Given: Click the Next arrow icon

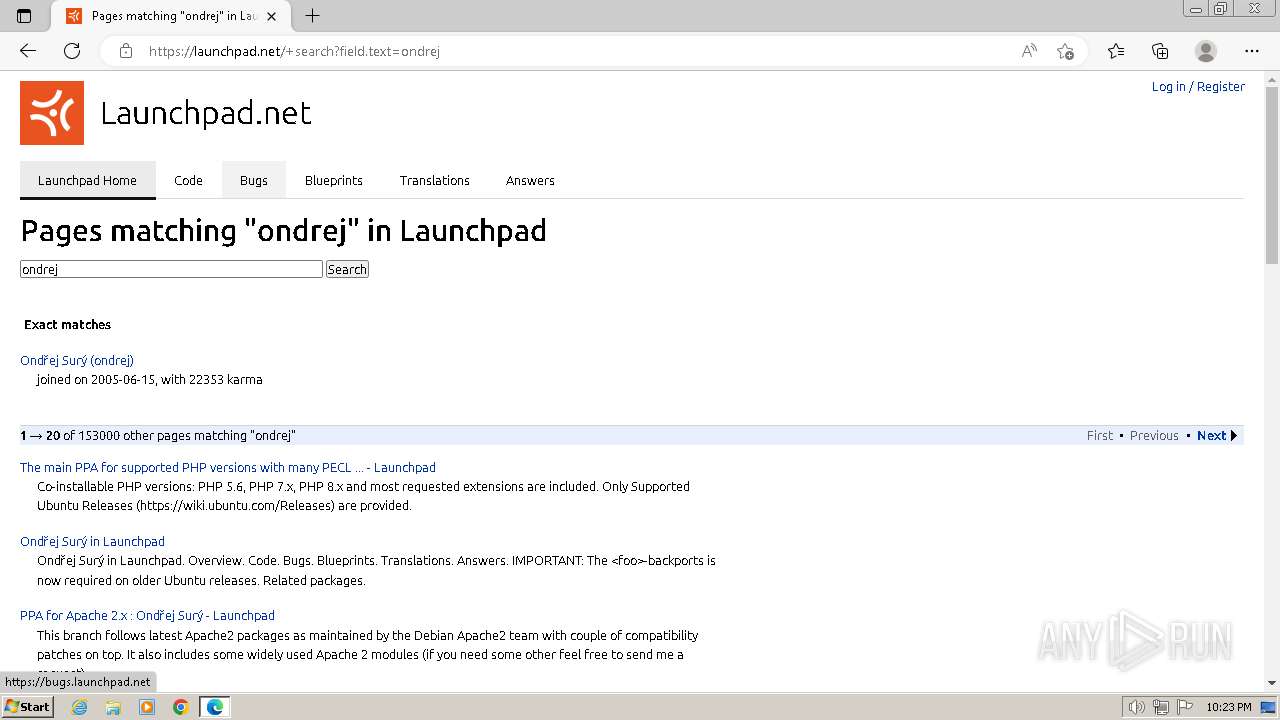Looking at the screenshot, I should 1234,436.
